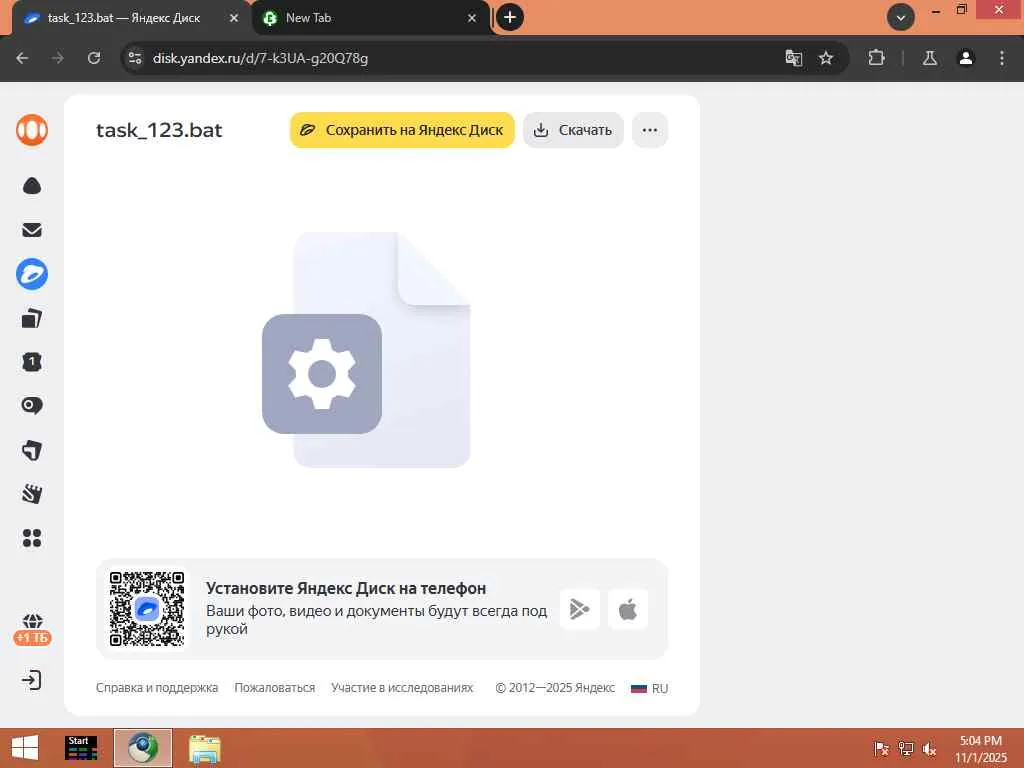Click the task_123.bat file title

pyautogui.click(x=159, y=130)
